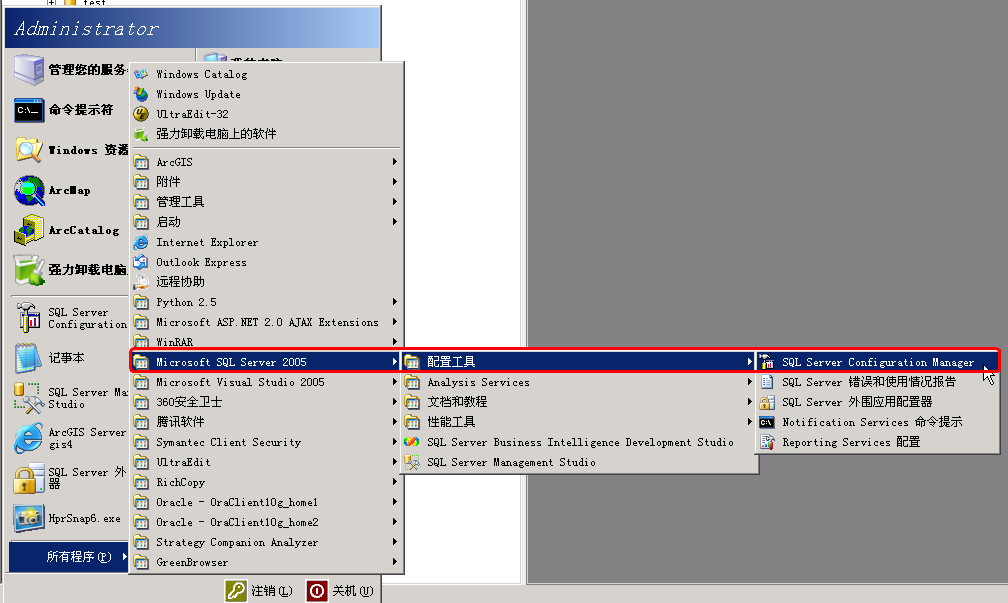Click SQL Server 外围应用配置器 lock icon

(x=766, y=402)
